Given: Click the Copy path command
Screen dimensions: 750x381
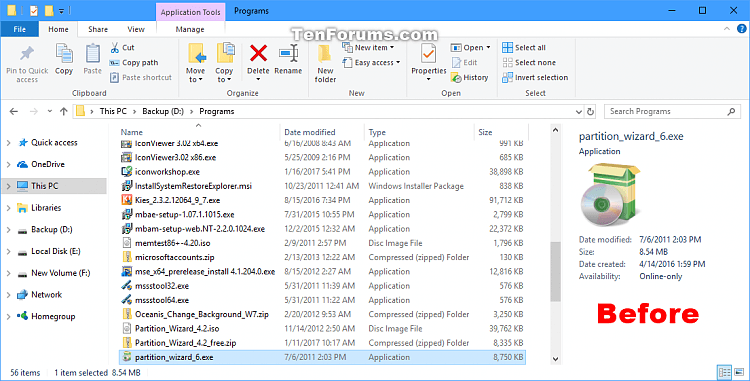Looking at the screenshot, I should tap(134, 63).
